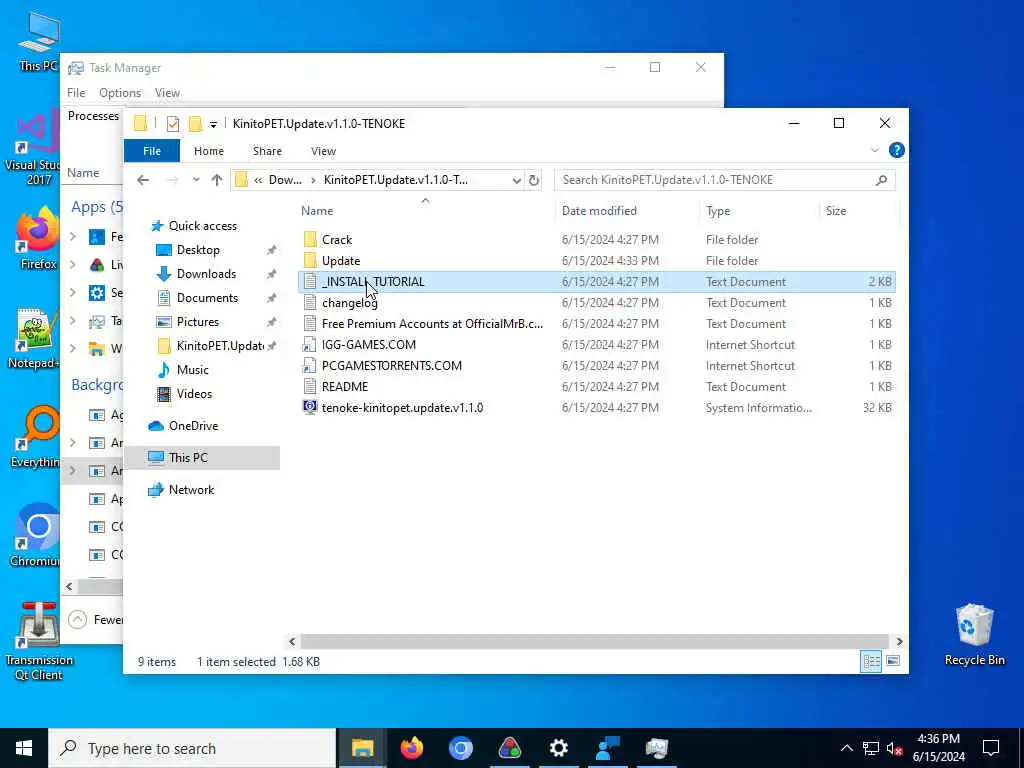Open Settings gear on the taskbar
The width and height of the screenshot is (1024, 768).
558,748
